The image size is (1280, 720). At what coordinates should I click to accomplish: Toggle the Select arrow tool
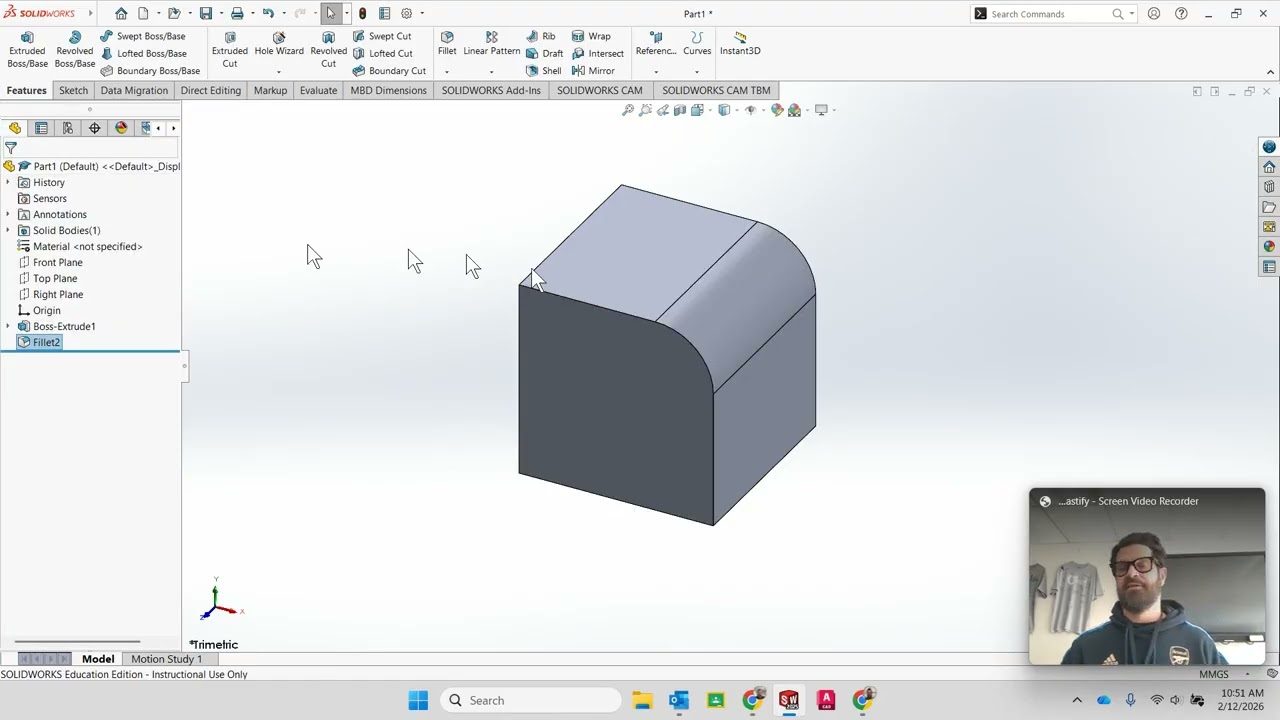(x=331, y=14)
